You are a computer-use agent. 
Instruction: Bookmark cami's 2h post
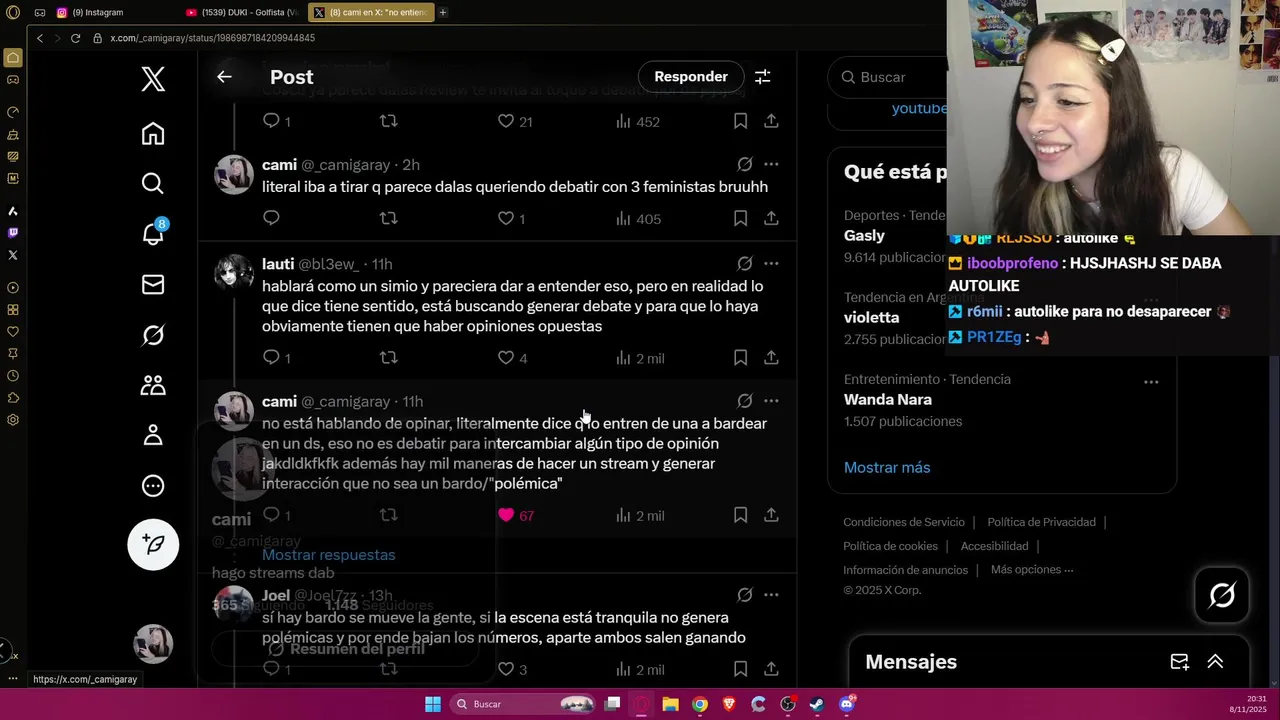740,218
